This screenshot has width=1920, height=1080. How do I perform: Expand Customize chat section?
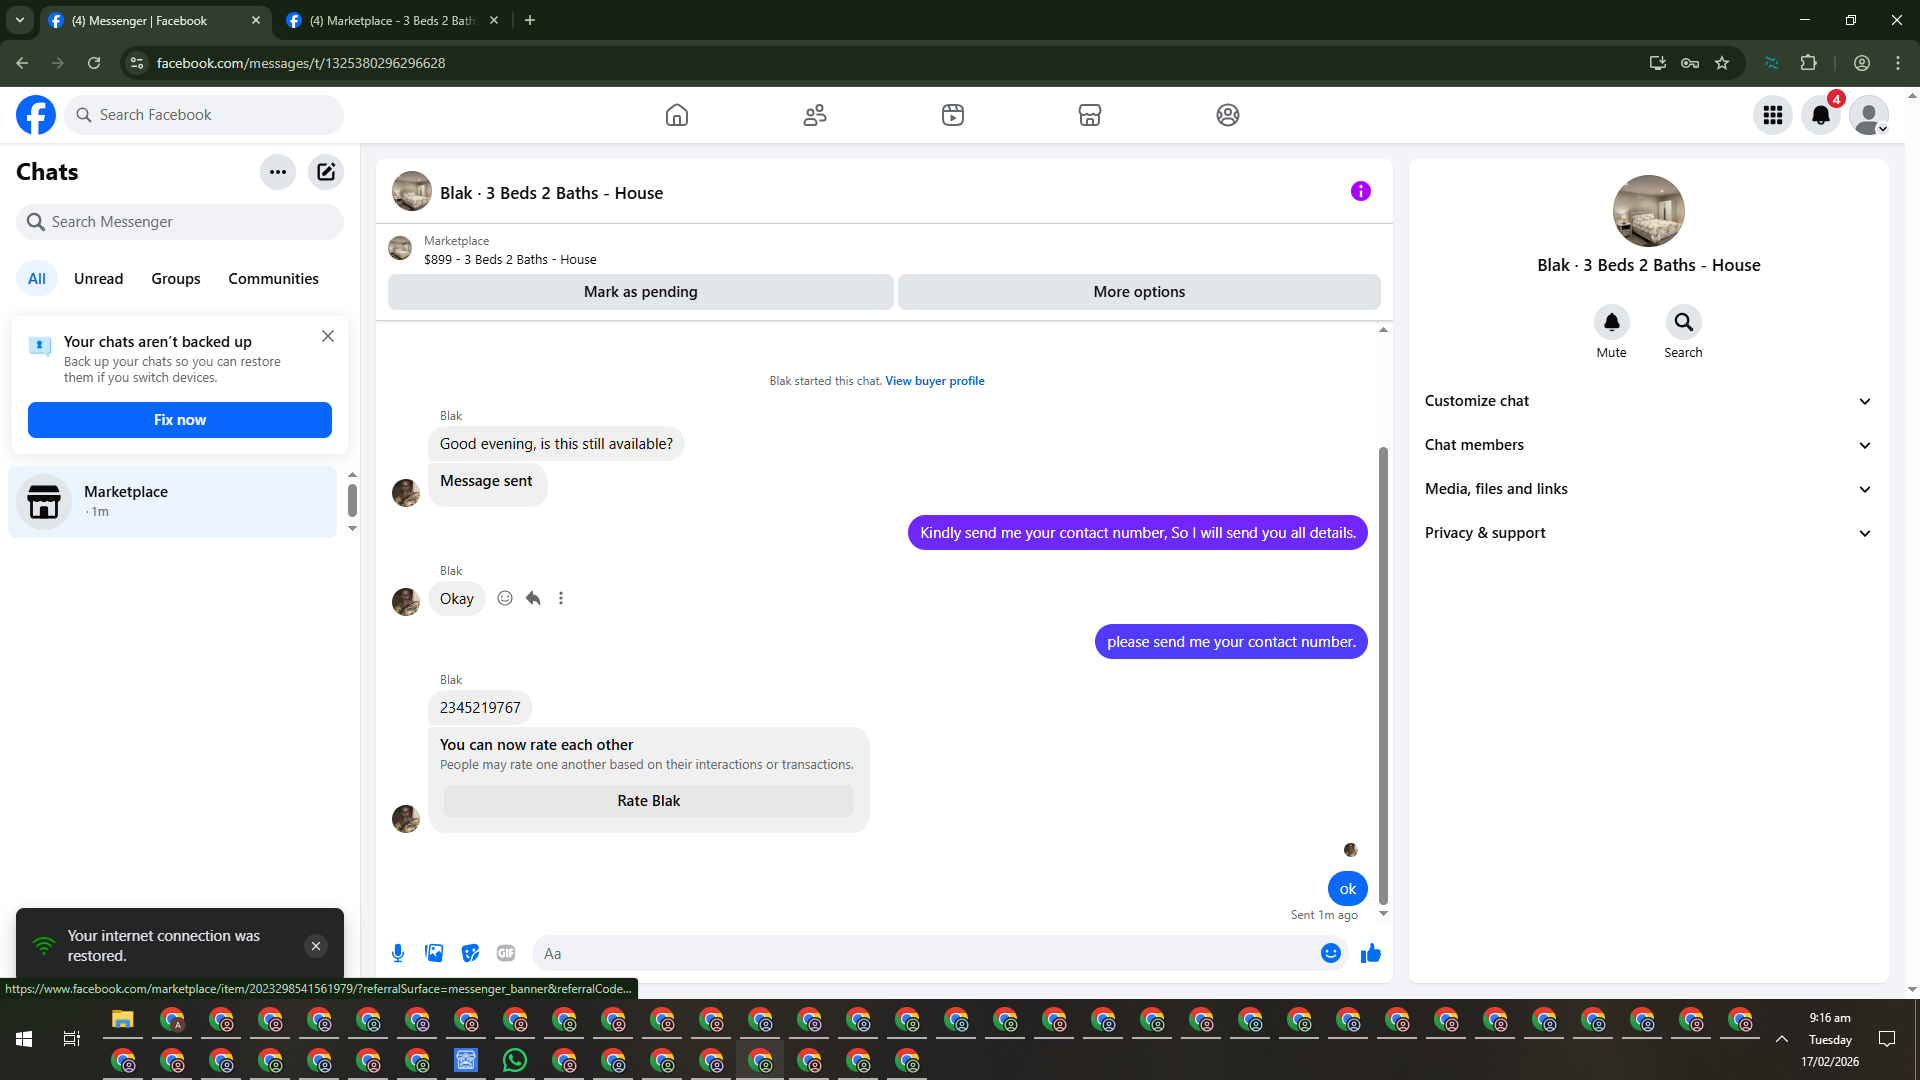point(1648,401)
